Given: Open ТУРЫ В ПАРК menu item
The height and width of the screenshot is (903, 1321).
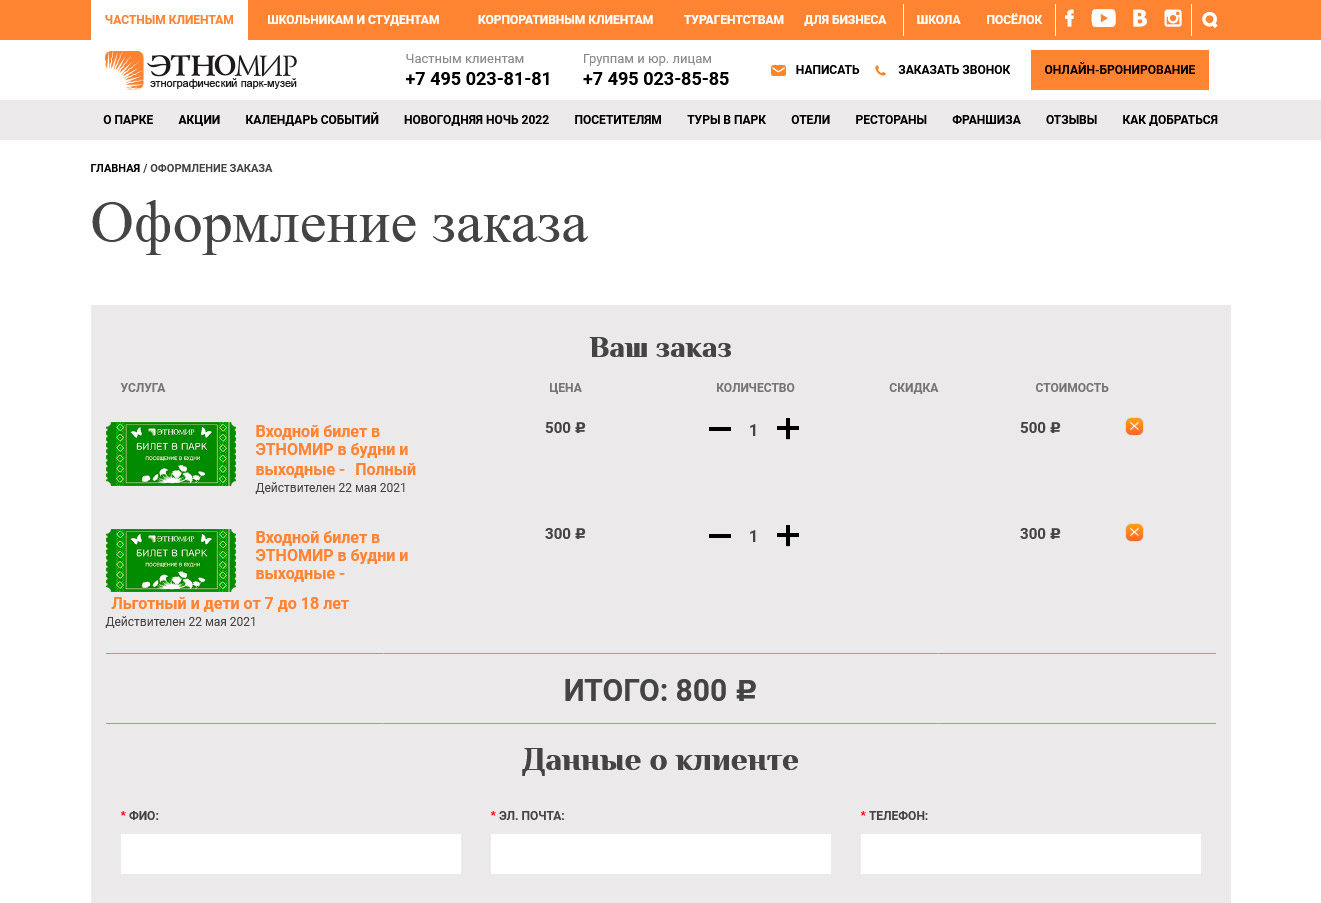Looking at the screenshot, I should click(x=726, y=120).
